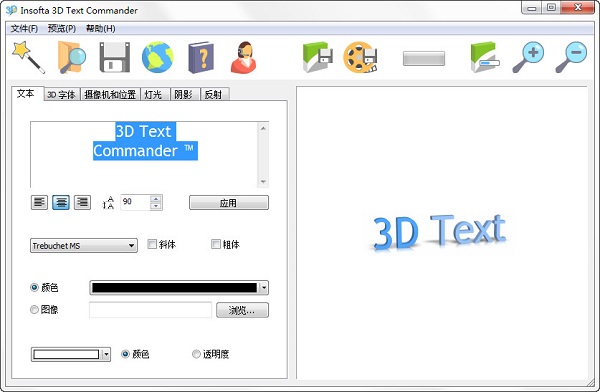Viewport: 600px width, 392px height.
Task: Decrease the line spacing value 90
Action: [155, 206]
